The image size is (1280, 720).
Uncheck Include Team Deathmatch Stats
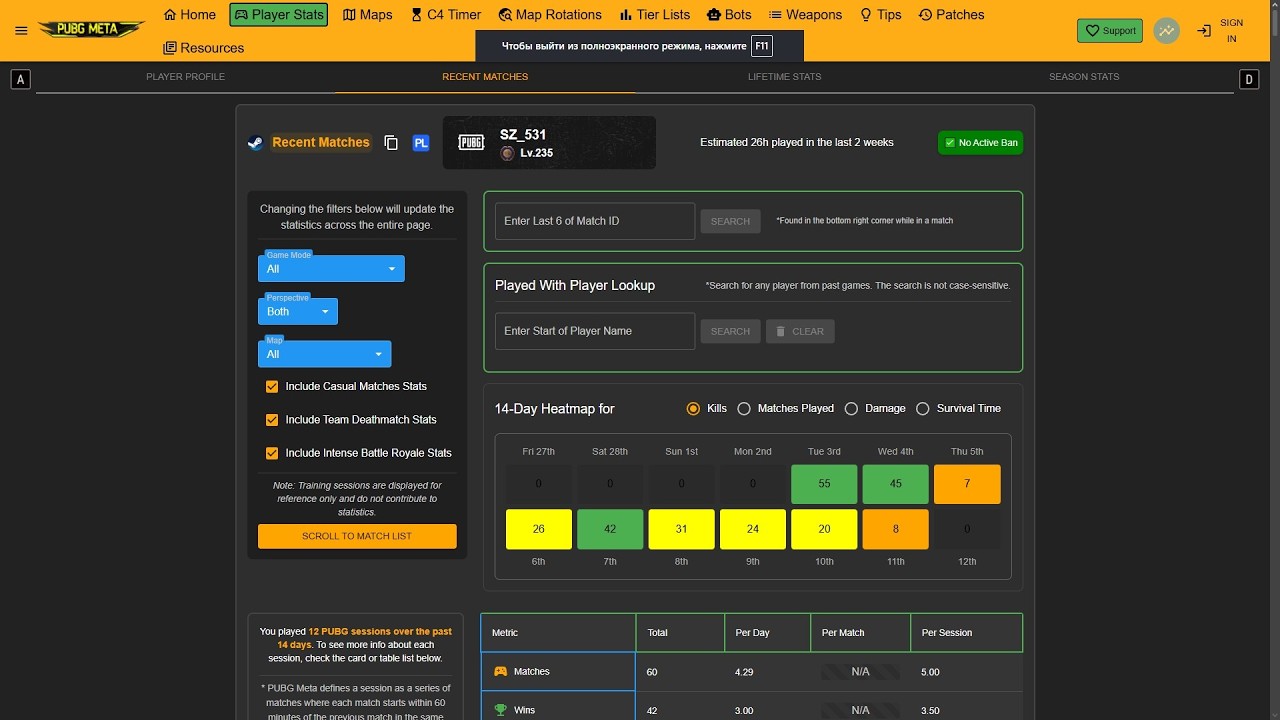pos(271,420)
